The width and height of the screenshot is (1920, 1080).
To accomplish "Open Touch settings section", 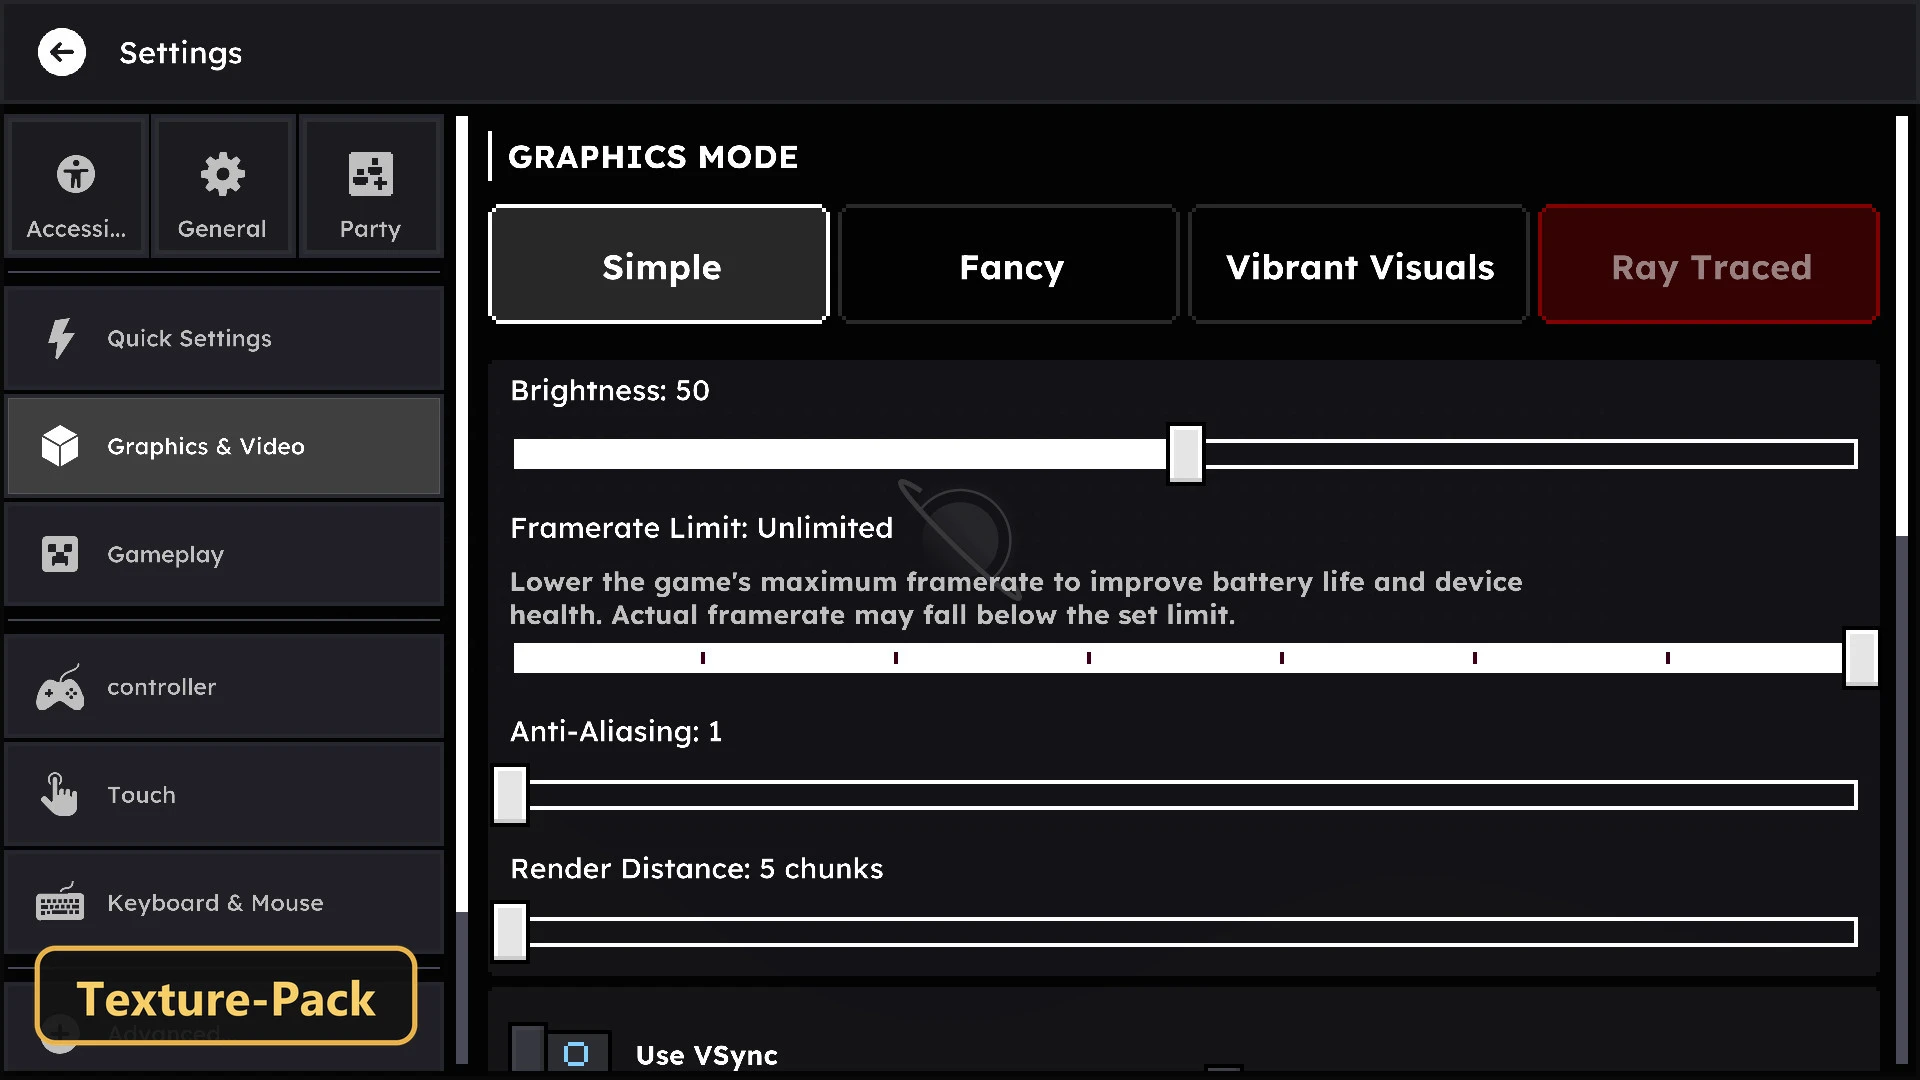I will click(224, 795).
